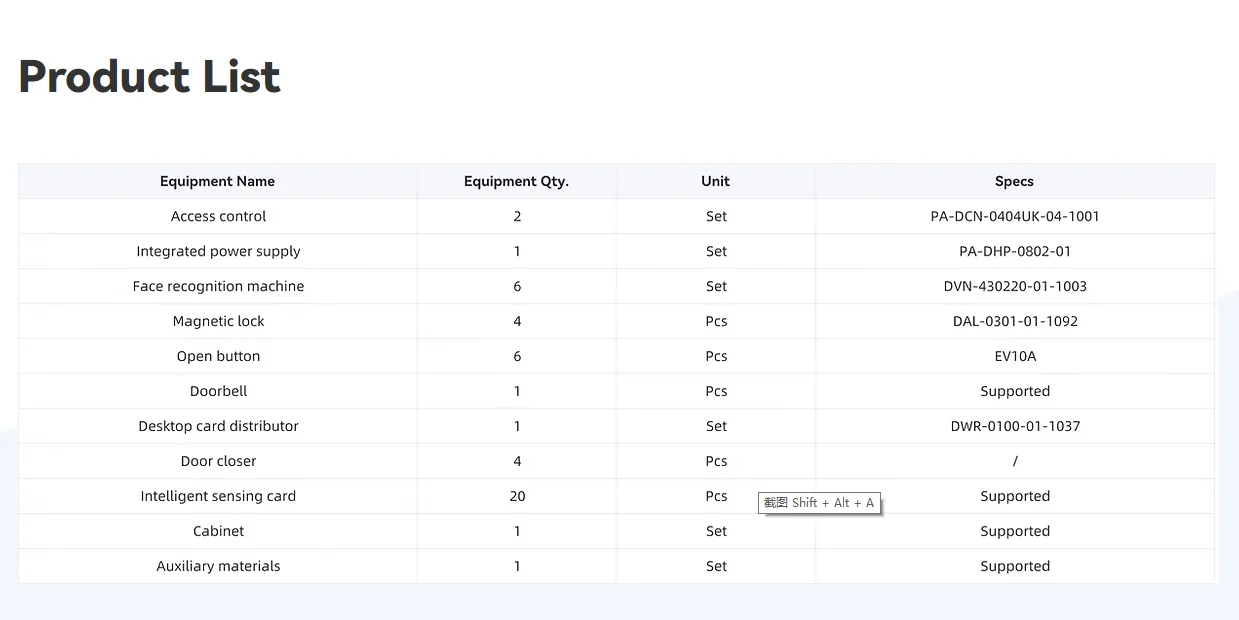This screenshot has width=1239, height=620.
Task: Click the Auxiliary materials cell
Action: tap(218, 566)
